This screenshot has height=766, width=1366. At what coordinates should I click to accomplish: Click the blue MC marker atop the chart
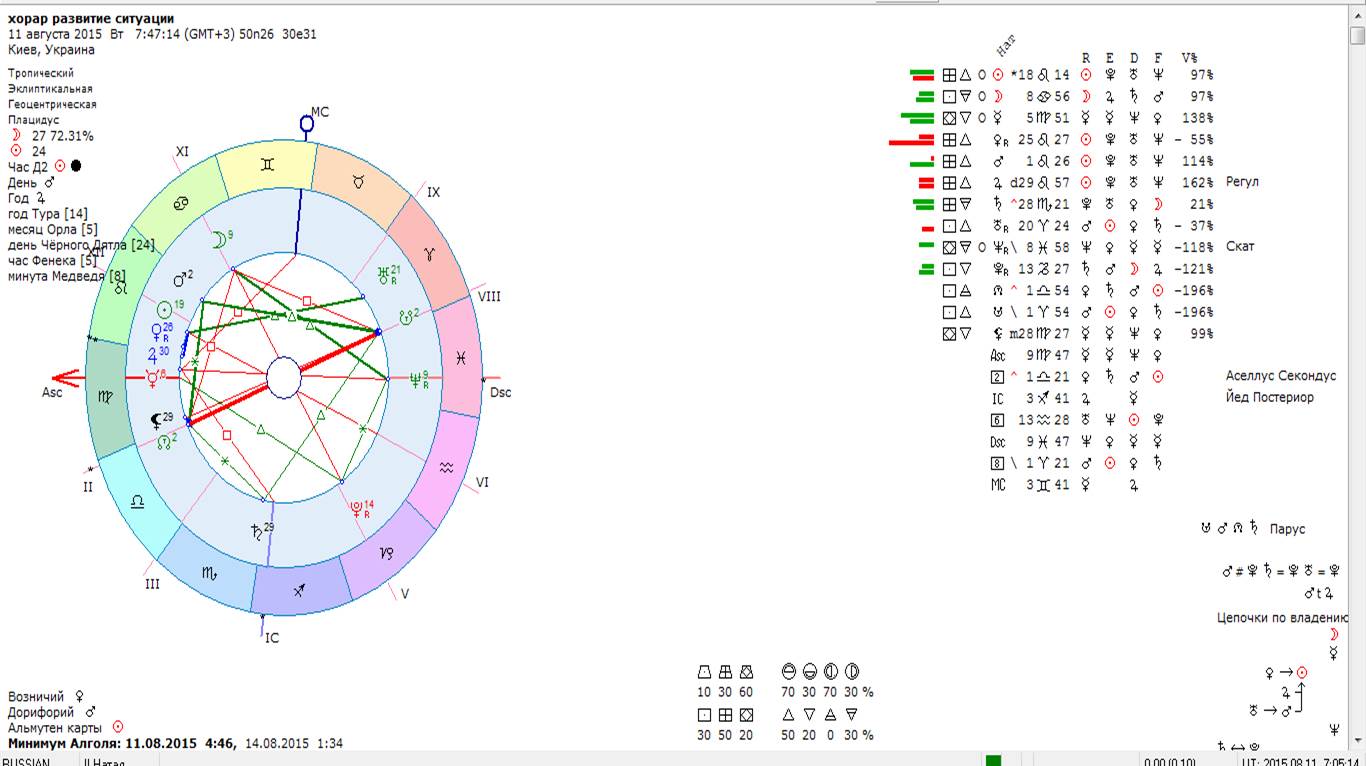[307, 122]
